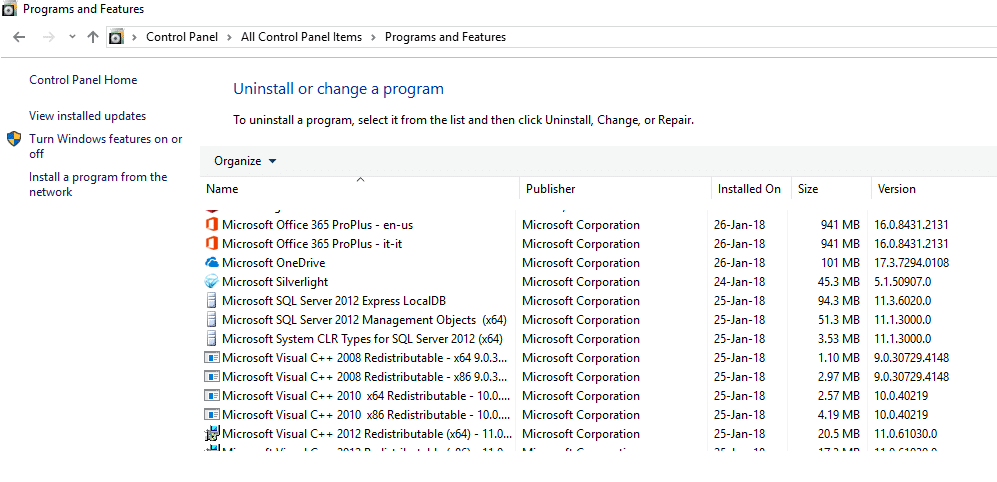Open the Organize dropdown menu

coord(245,161)
